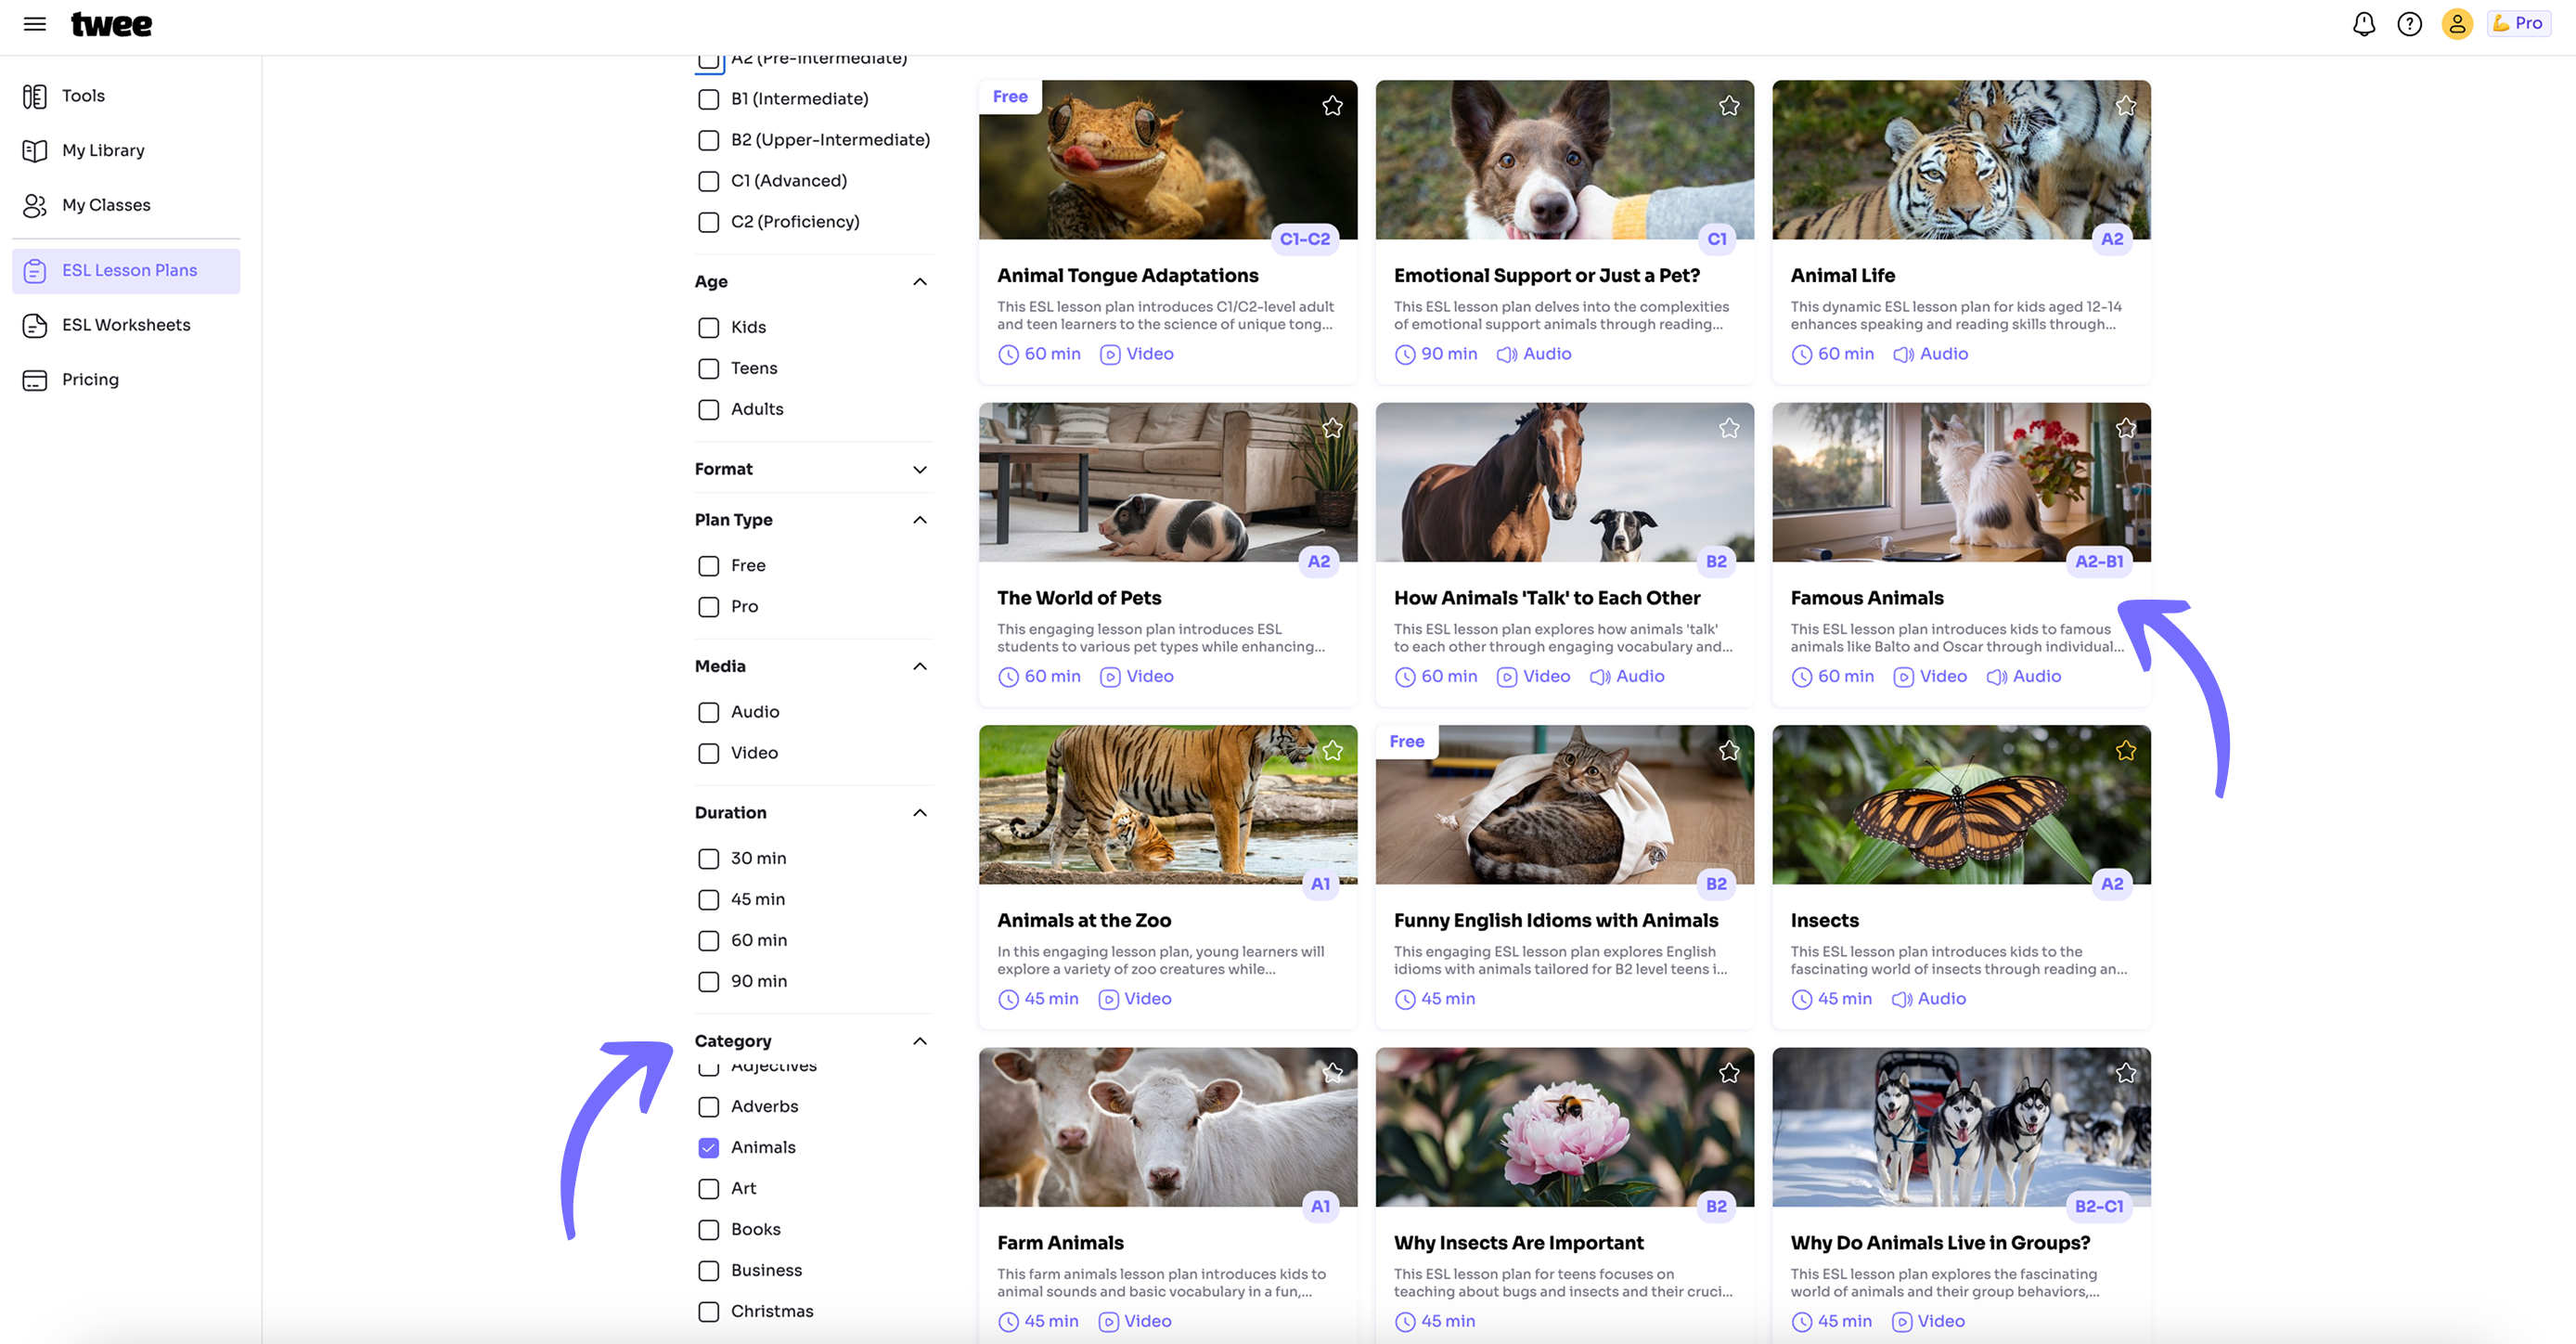This screenshot has height=1344, width=2576.
Task: Check the Video media filter
Action: 708,753
